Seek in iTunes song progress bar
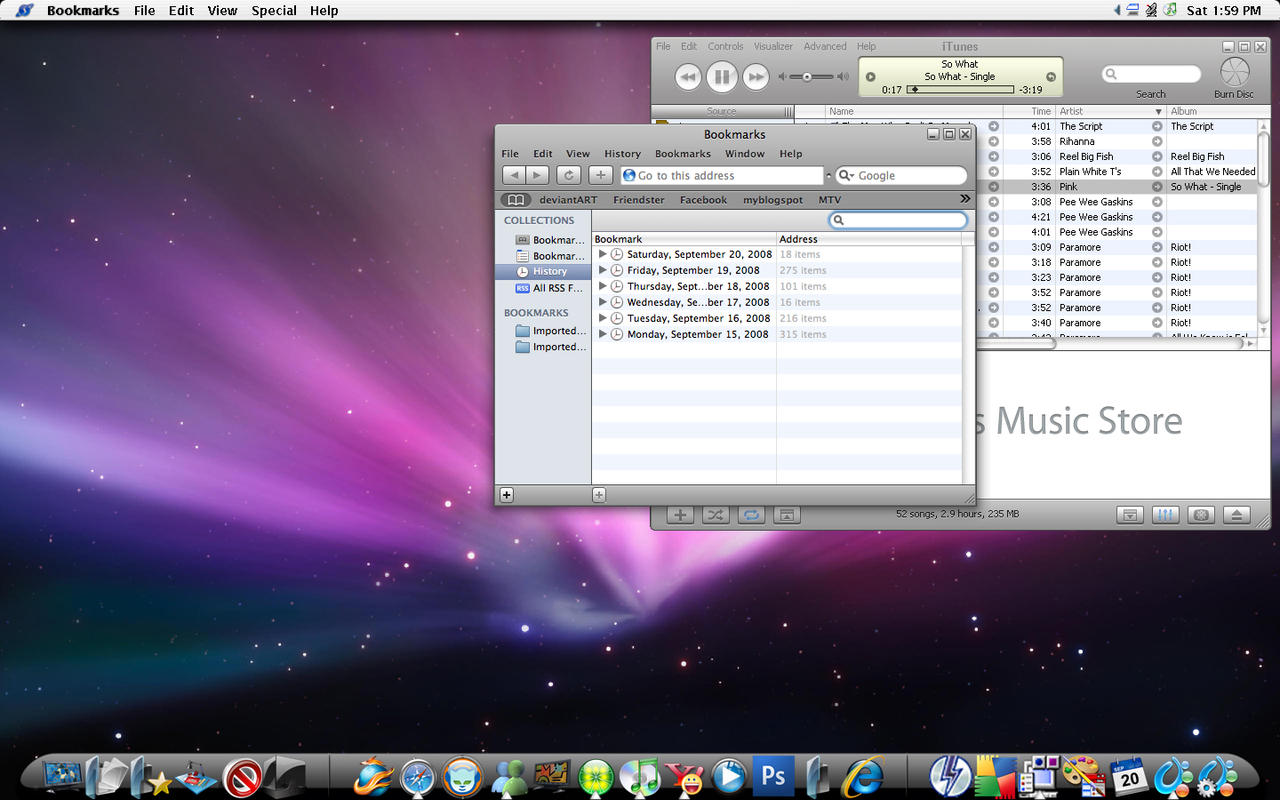The image size is (1280, 800). point(958,90)
